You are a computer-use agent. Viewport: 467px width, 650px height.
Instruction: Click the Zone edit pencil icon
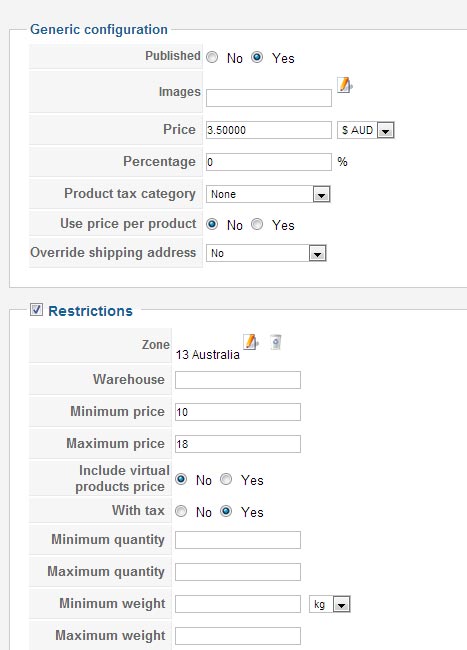coord(251,342)
